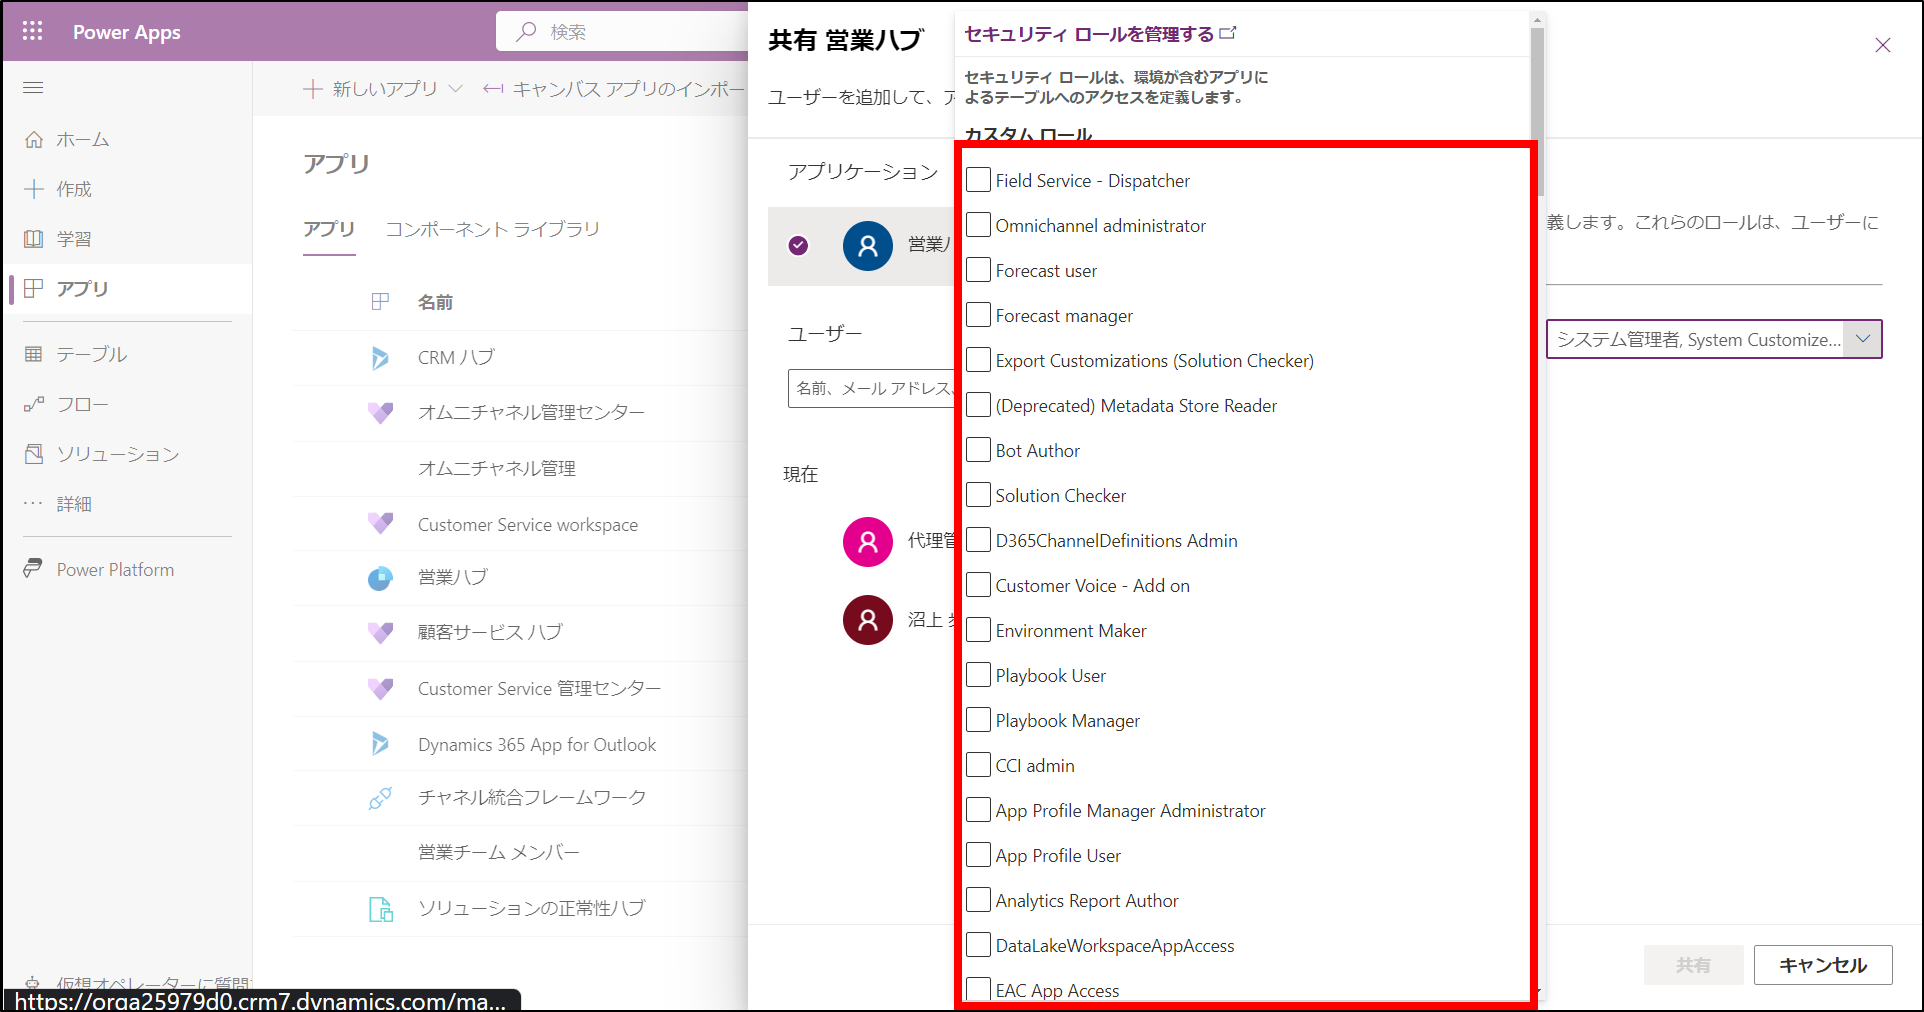Check the Bot Author role

[978, 450]
